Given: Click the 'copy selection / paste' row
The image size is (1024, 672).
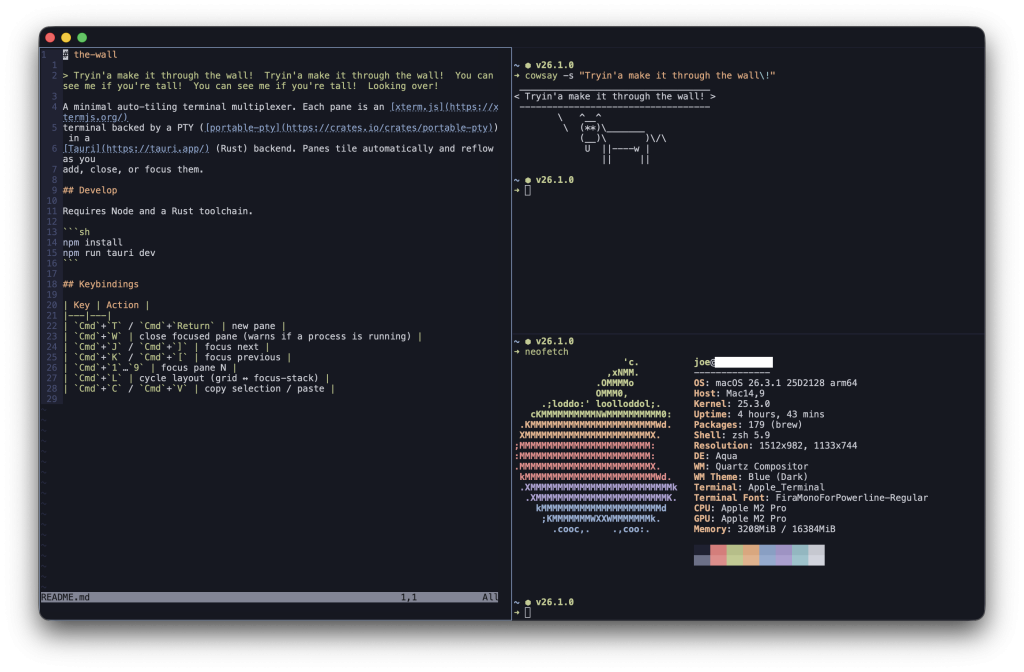Looking at the screenshot, I should click(x=199, y=389).
